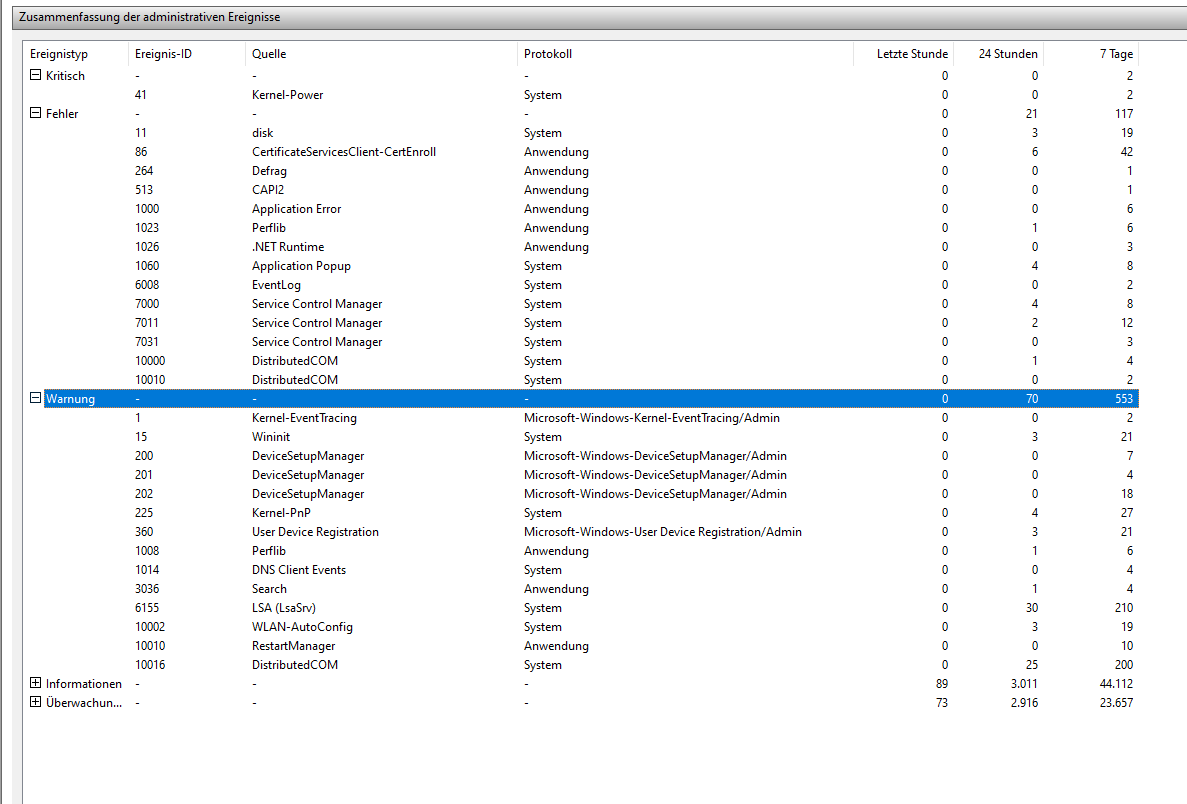Collapse the Kritisch event group
This screenshot has width=1187, height=804.
point(35,75)
